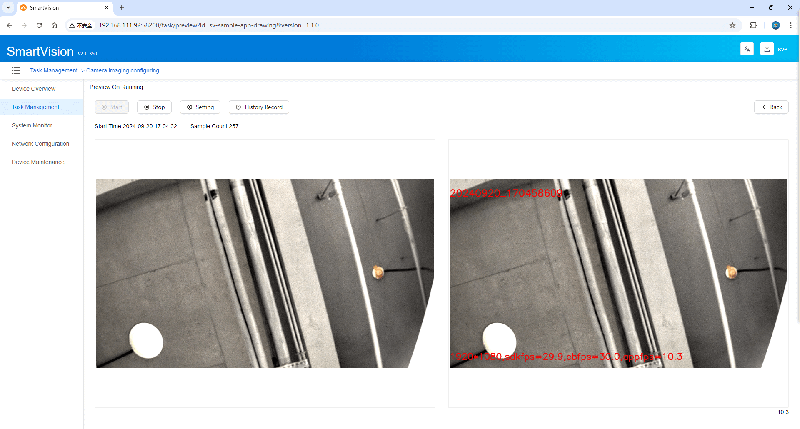
Task: Go back with the Back button
Action: (x=771, y=107)
